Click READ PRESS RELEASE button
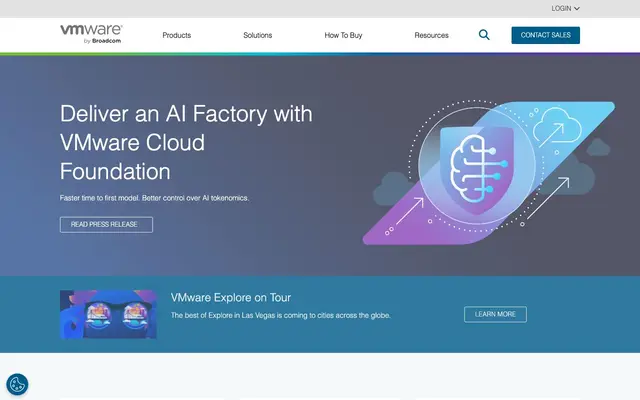640x400 pixels. (x=106, y=224)
